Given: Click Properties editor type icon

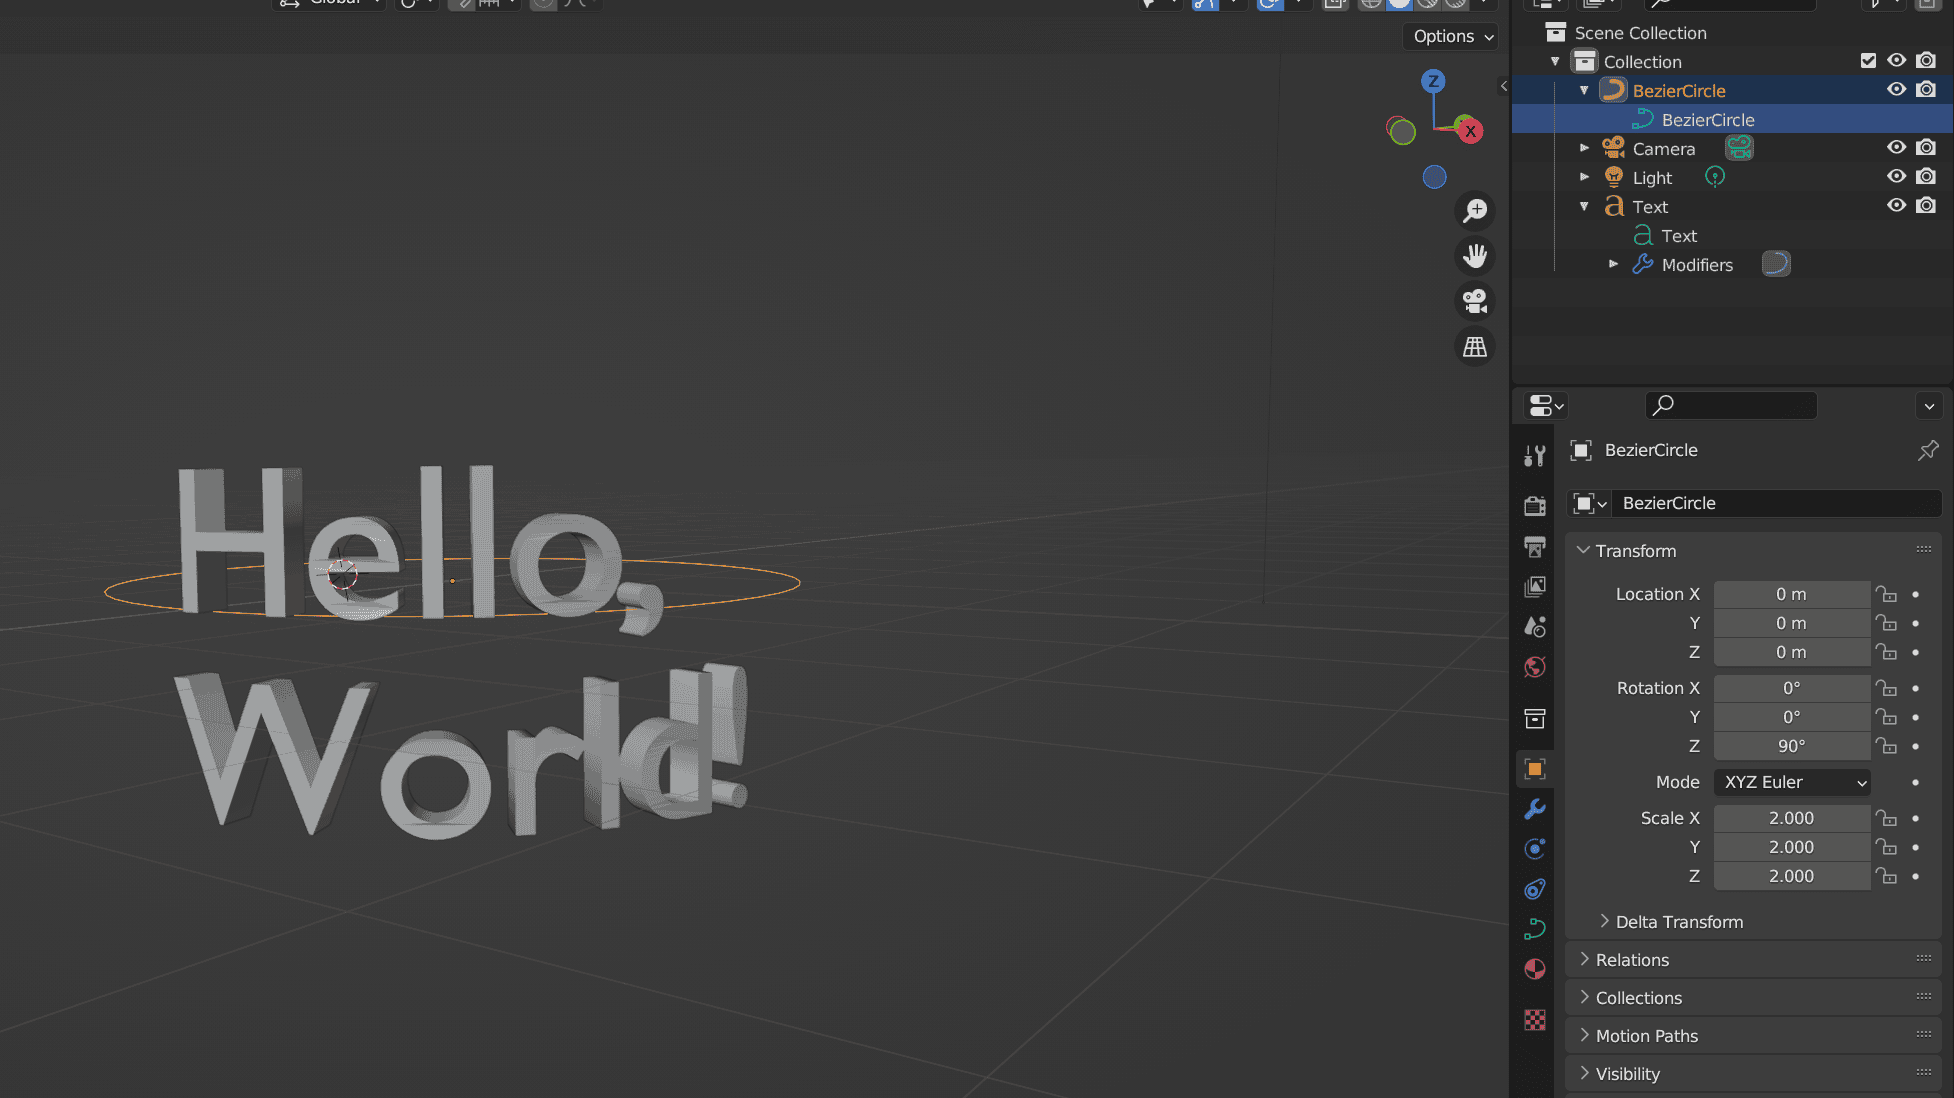Looking at the screenshot, I should (x=1545, y=405).
